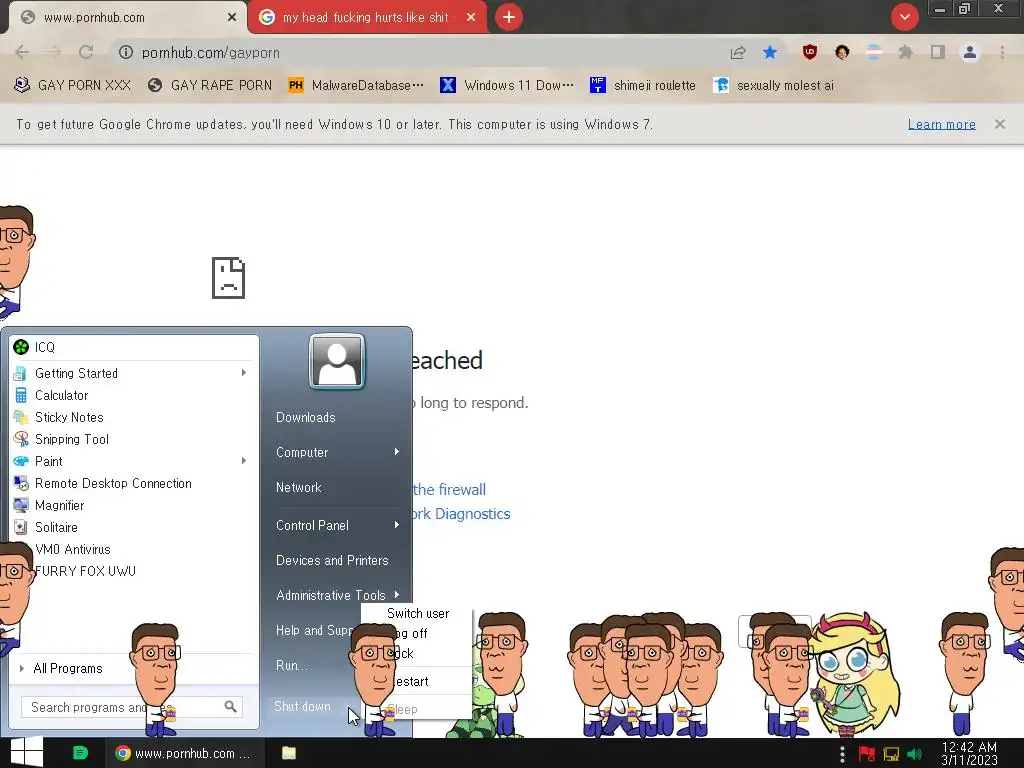Launch Magnifier from Start menu
Viewport: 1024px width, 768px height.
point(134,505)
